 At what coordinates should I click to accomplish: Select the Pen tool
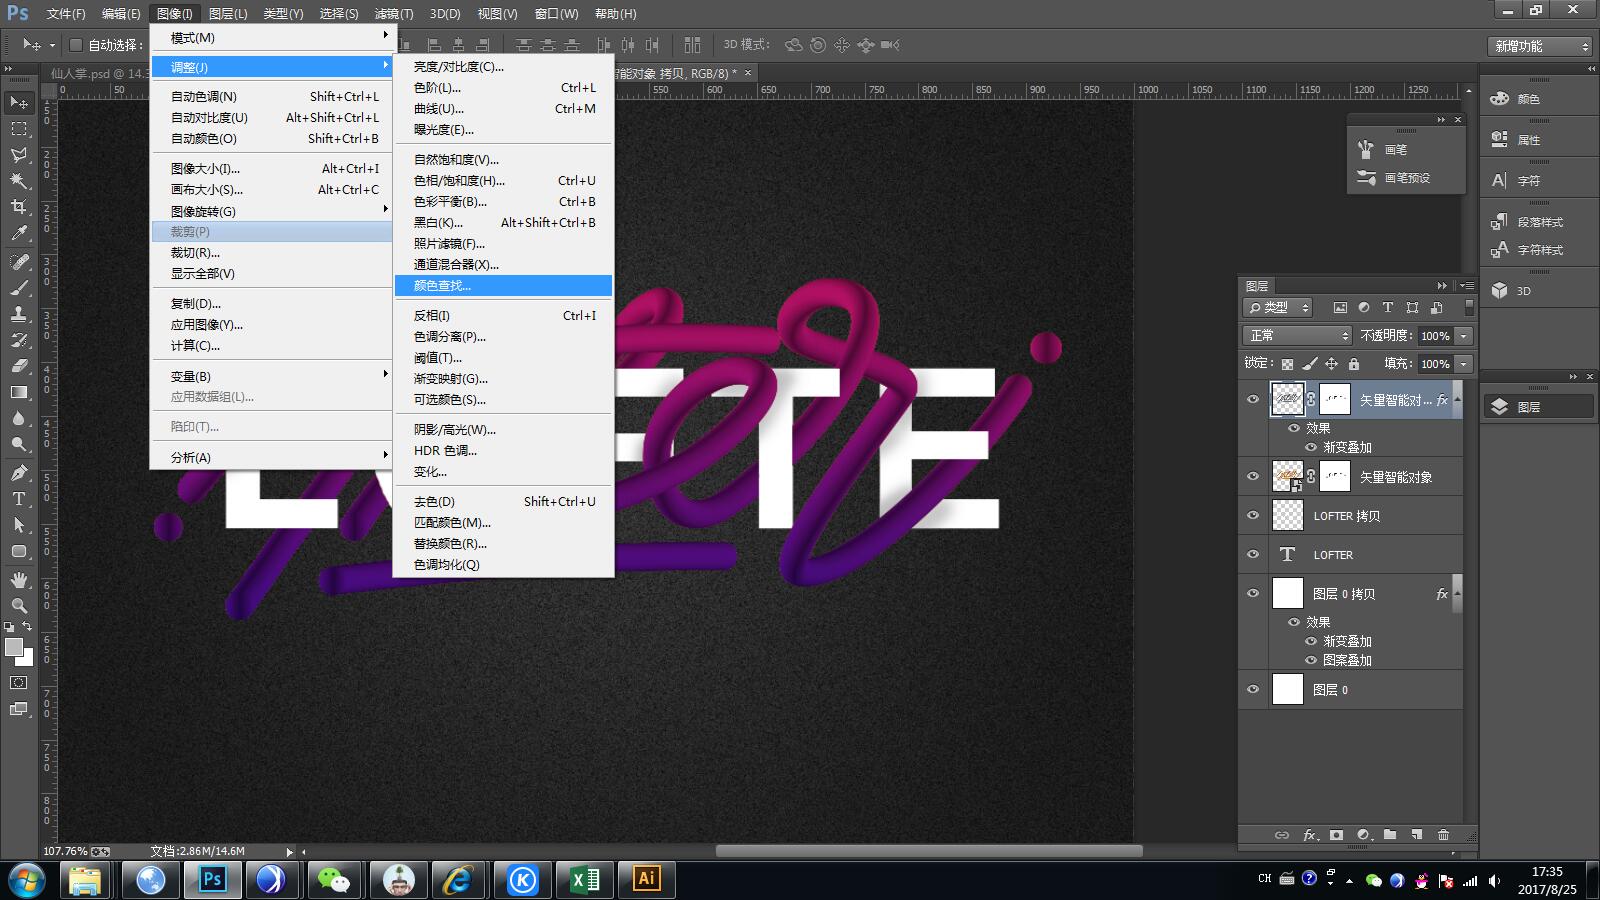19,473
